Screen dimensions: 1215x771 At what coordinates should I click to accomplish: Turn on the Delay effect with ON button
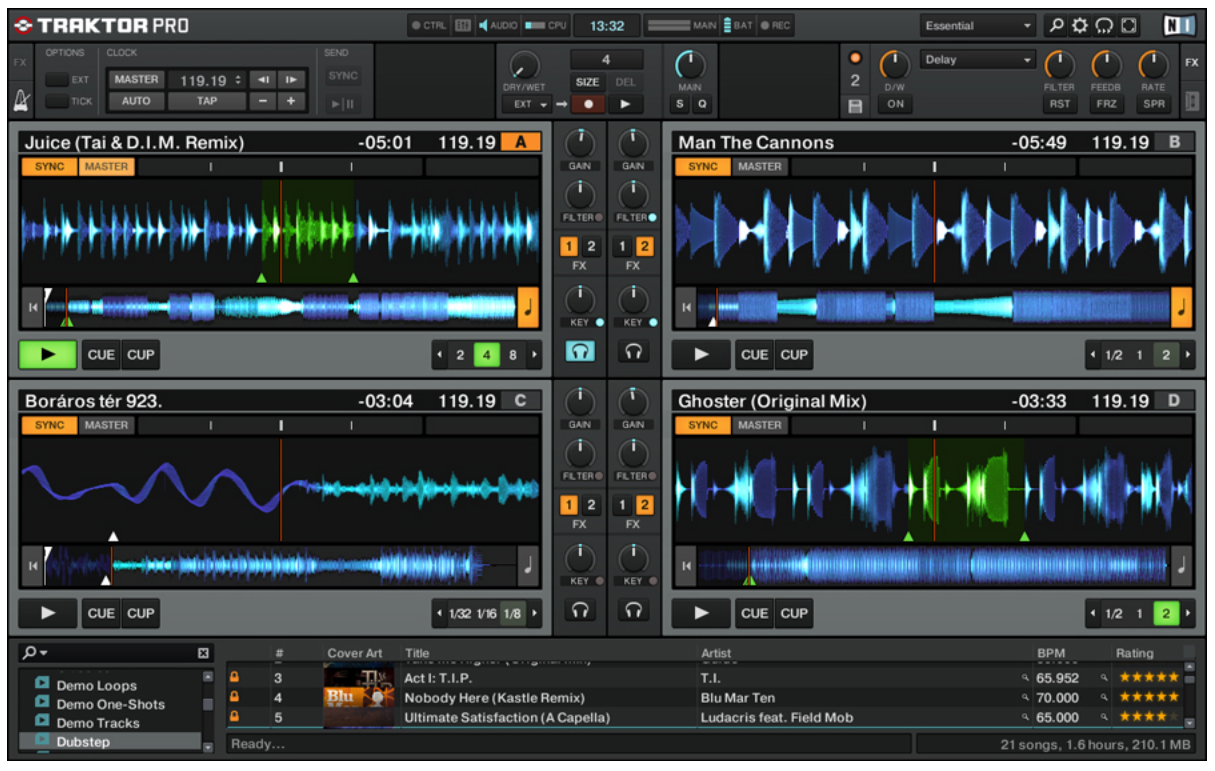[x=897, y=102]
